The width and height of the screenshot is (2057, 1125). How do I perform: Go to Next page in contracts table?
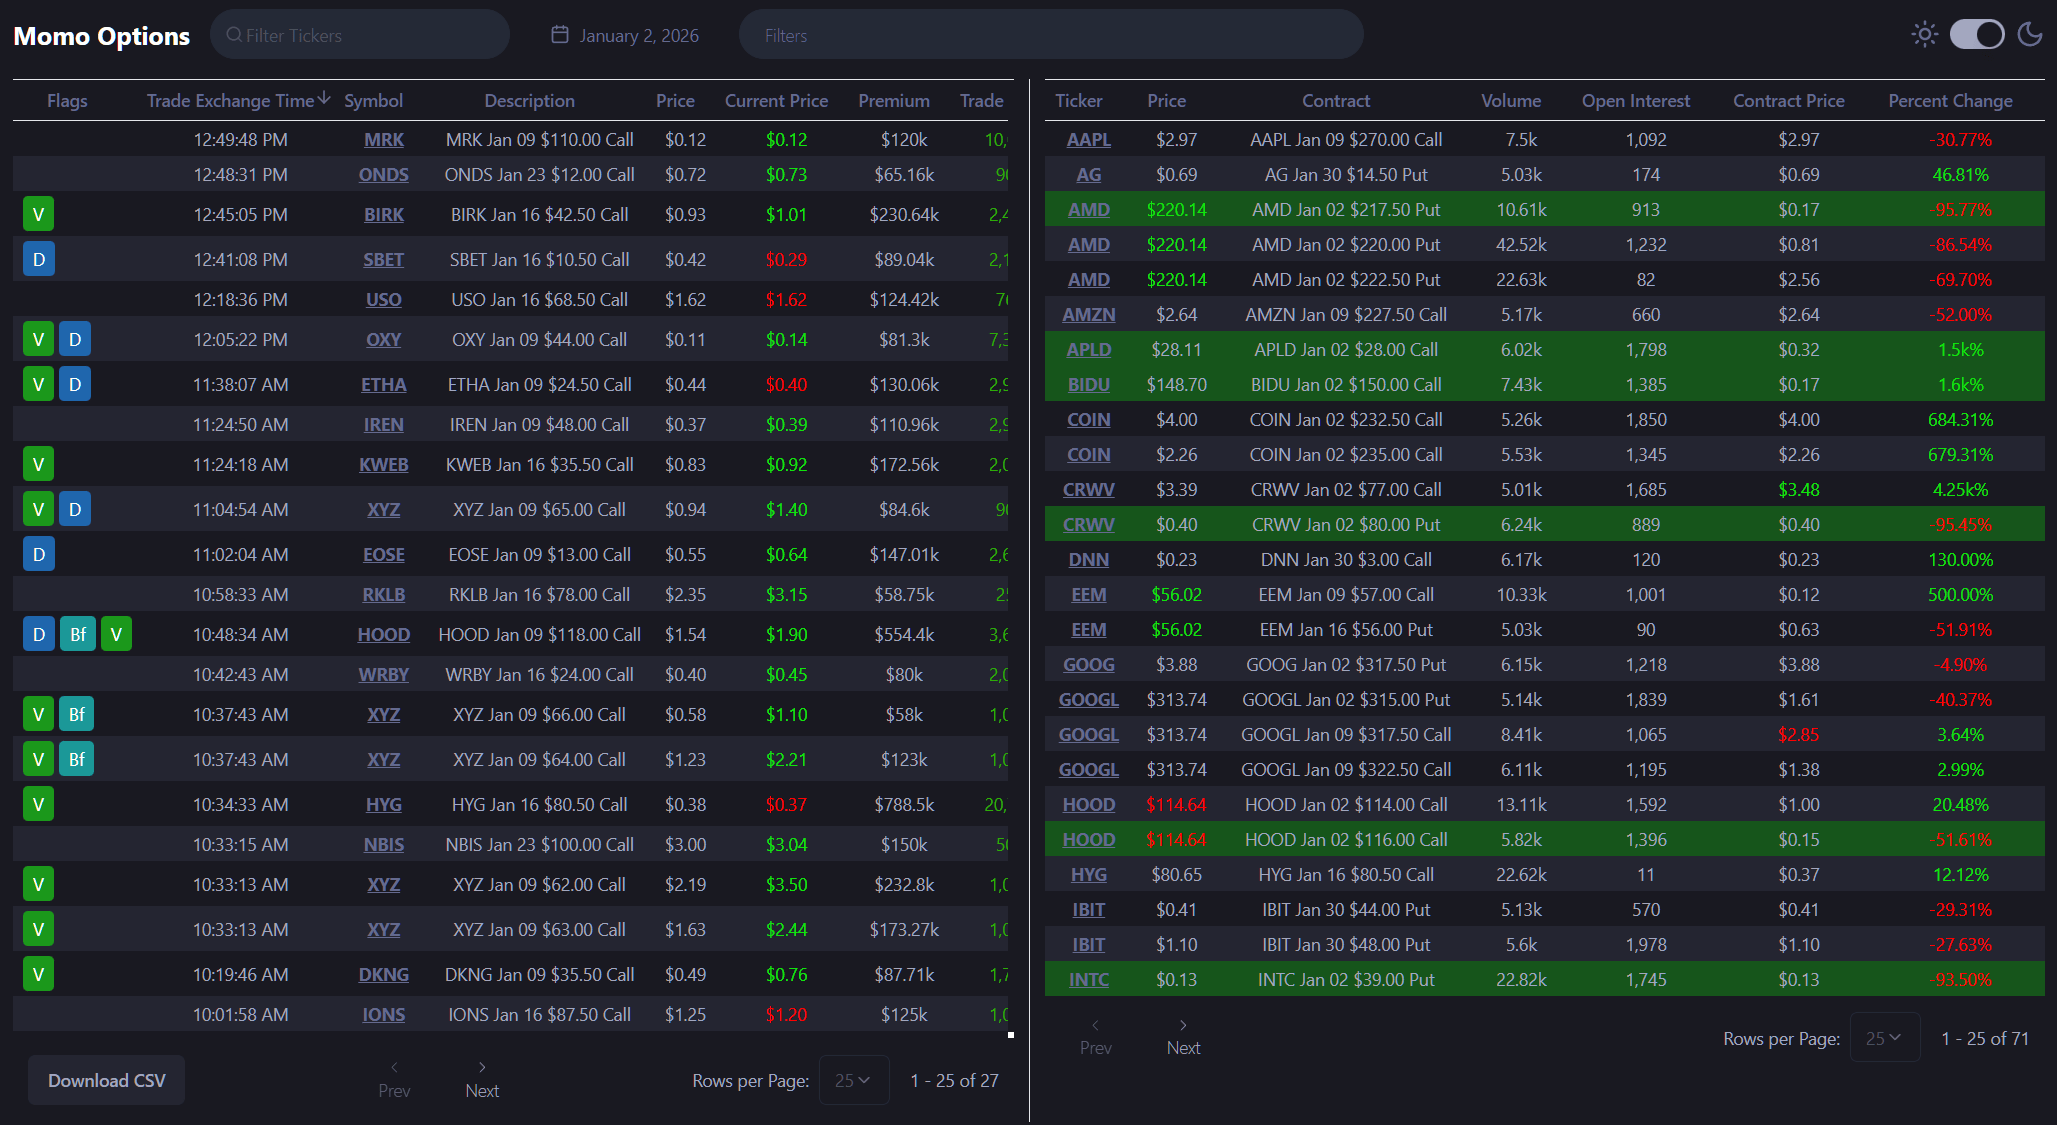click(x=1183, y=1037)
